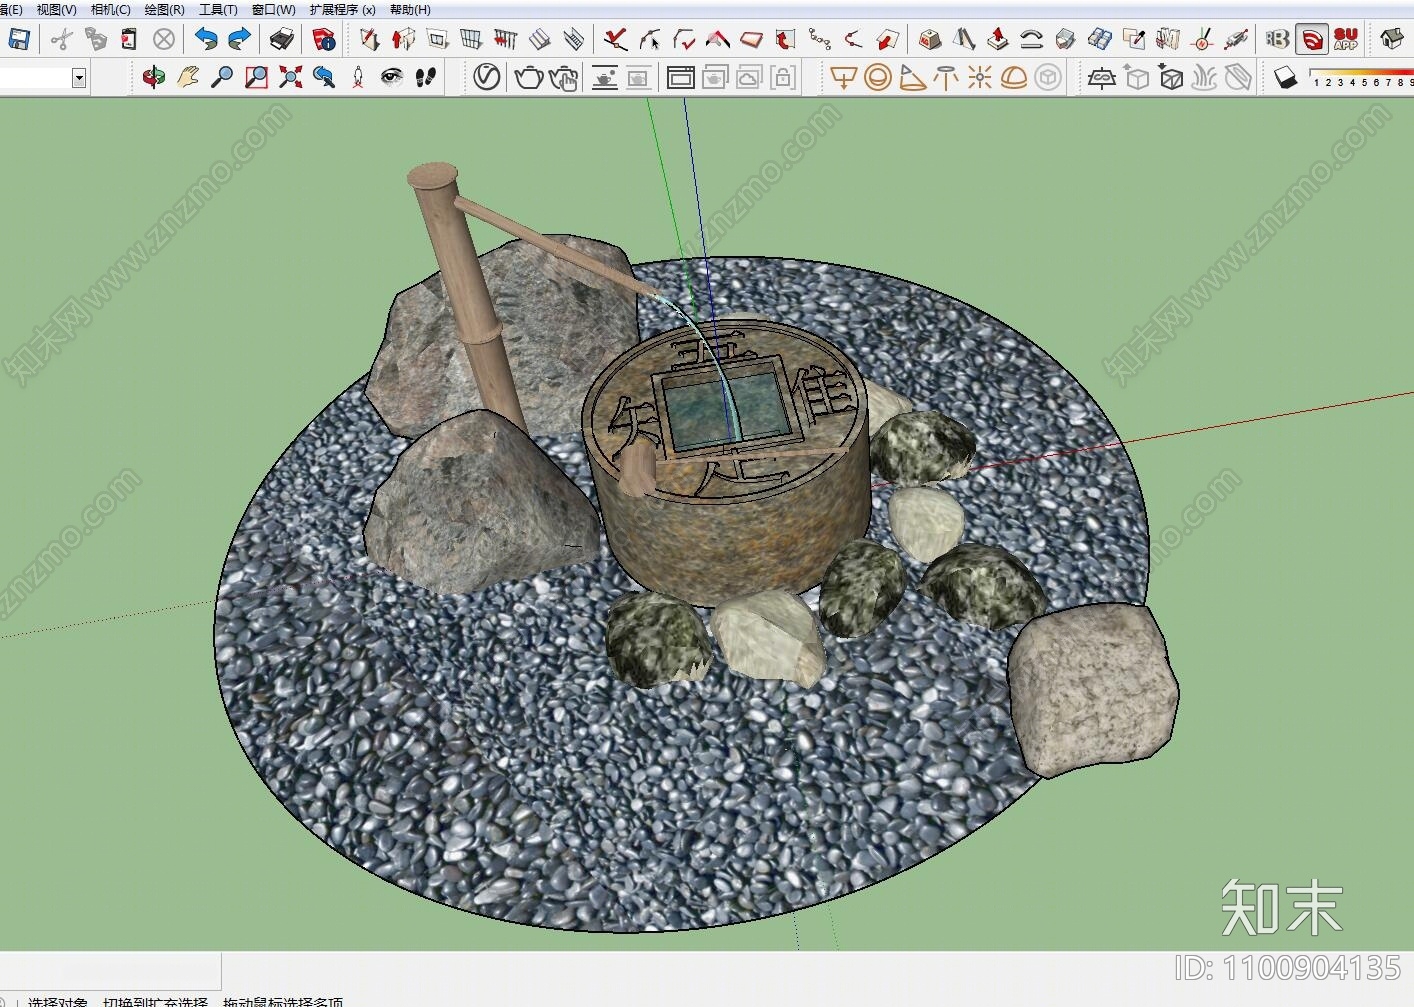Open the V-Ray asset editor icon
The height and width of the screenshot is (1007, 1414).
tap(487, 77)
